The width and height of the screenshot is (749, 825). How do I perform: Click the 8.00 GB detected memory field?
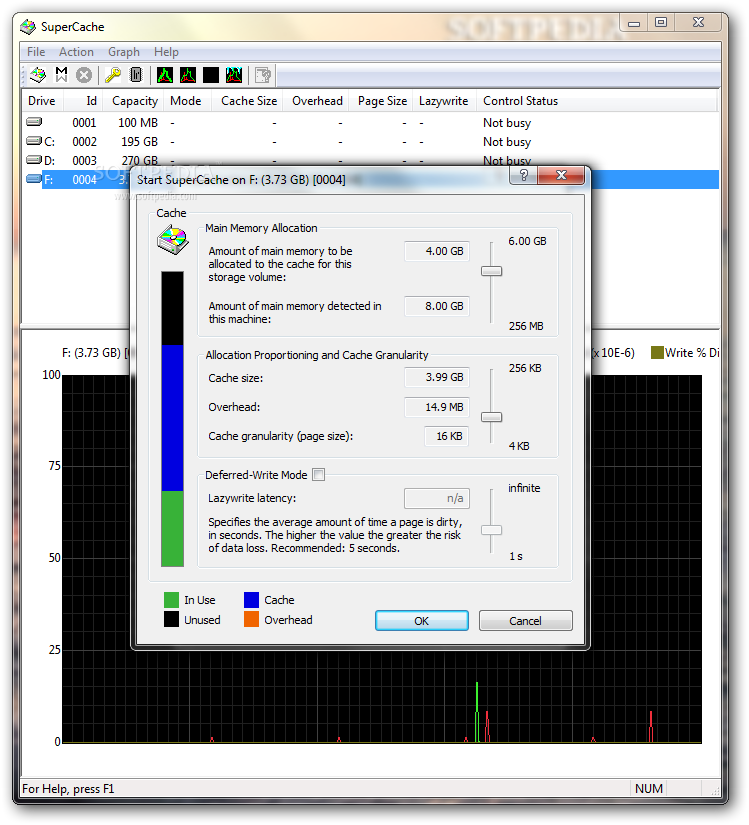[437, 306]
